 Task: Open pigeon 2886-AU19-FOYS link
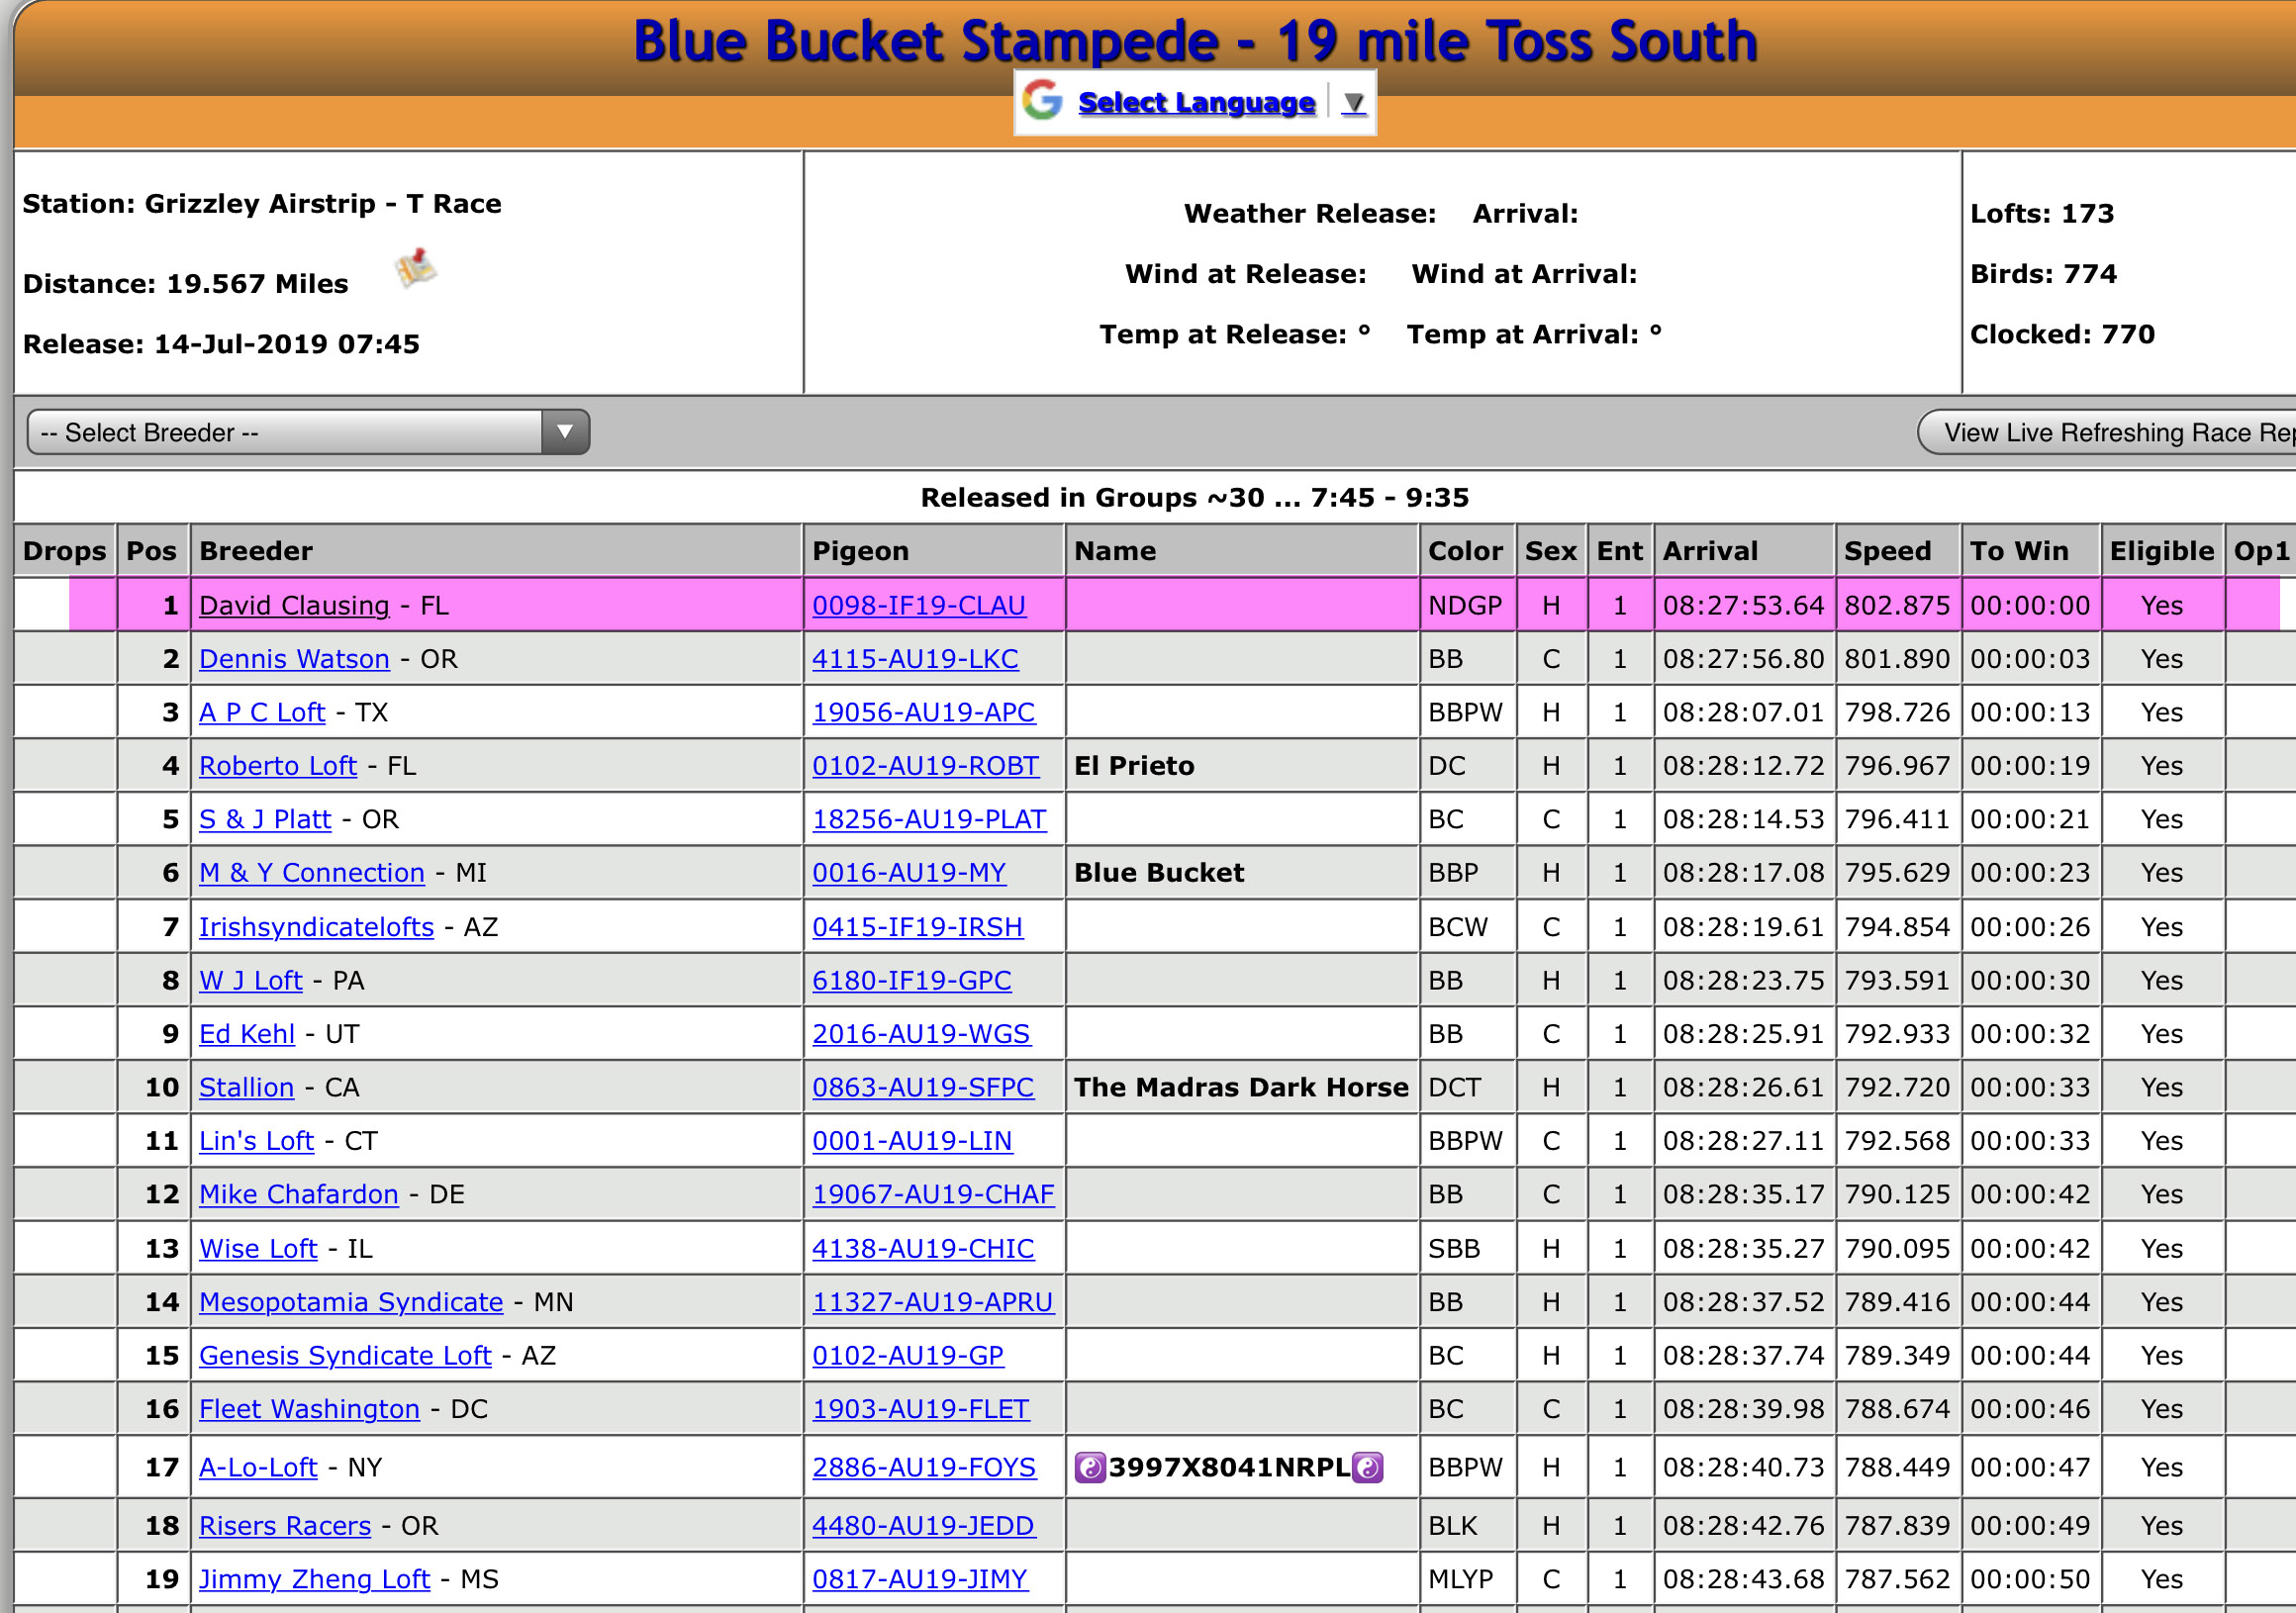click(x=923, y=1467)
